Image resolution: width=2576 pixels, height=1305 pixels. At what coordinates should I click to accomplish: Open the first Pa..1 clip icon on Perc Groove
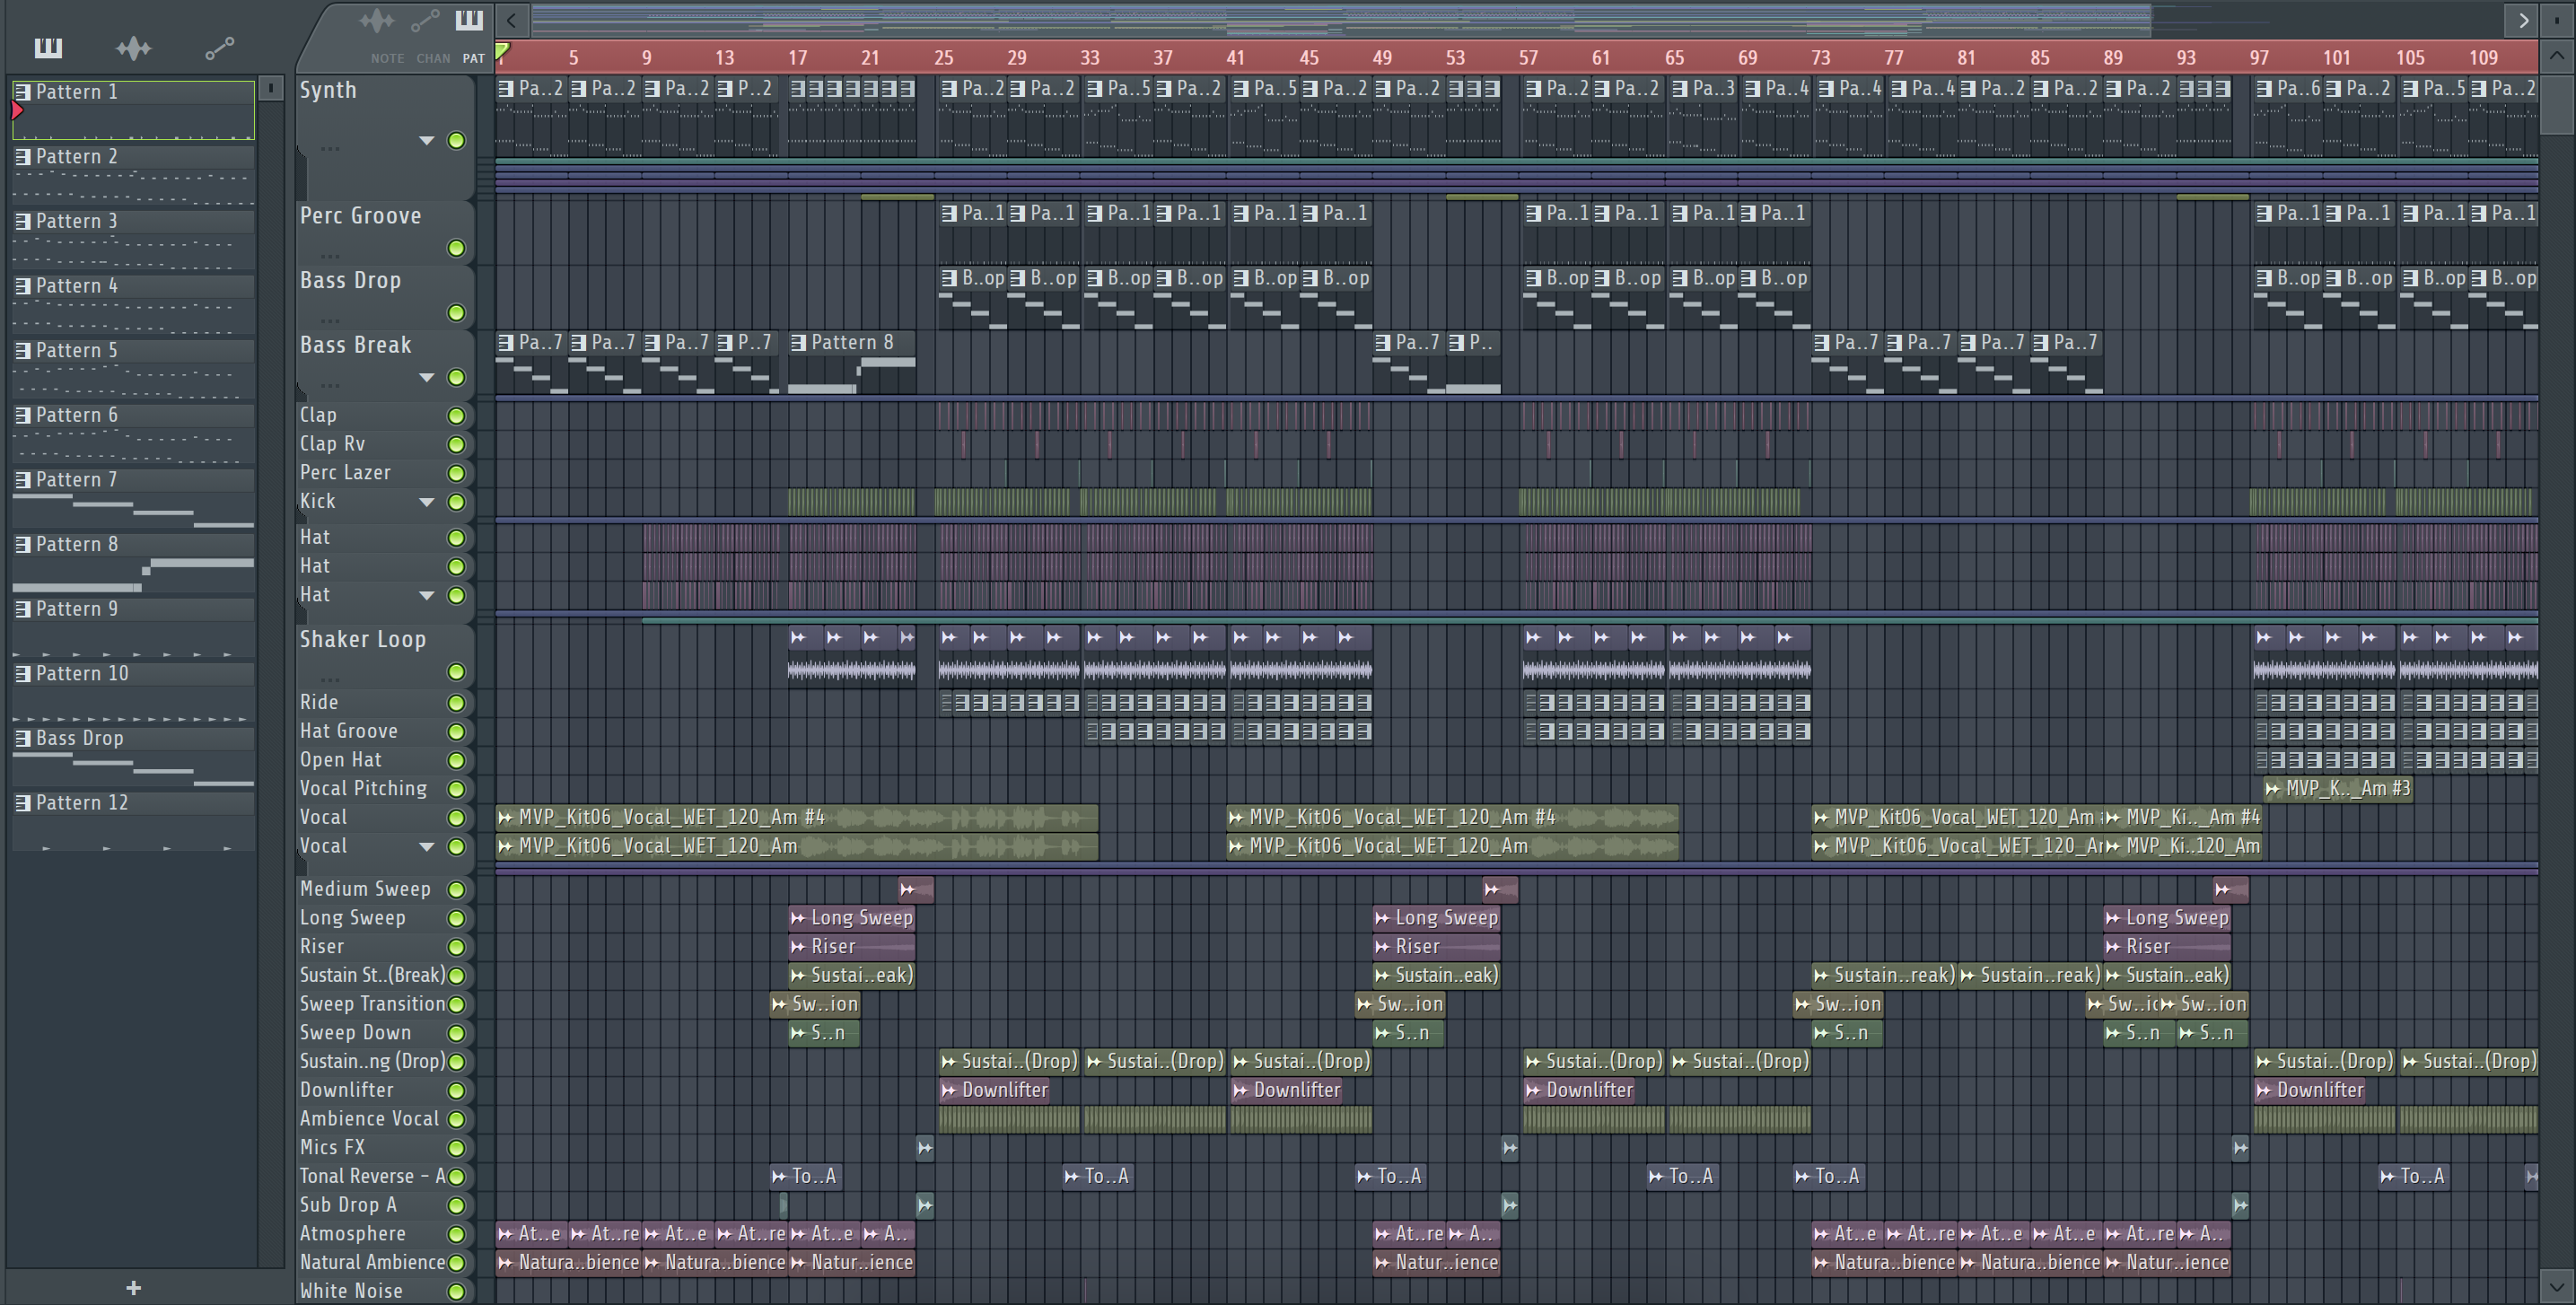[949, 213]
